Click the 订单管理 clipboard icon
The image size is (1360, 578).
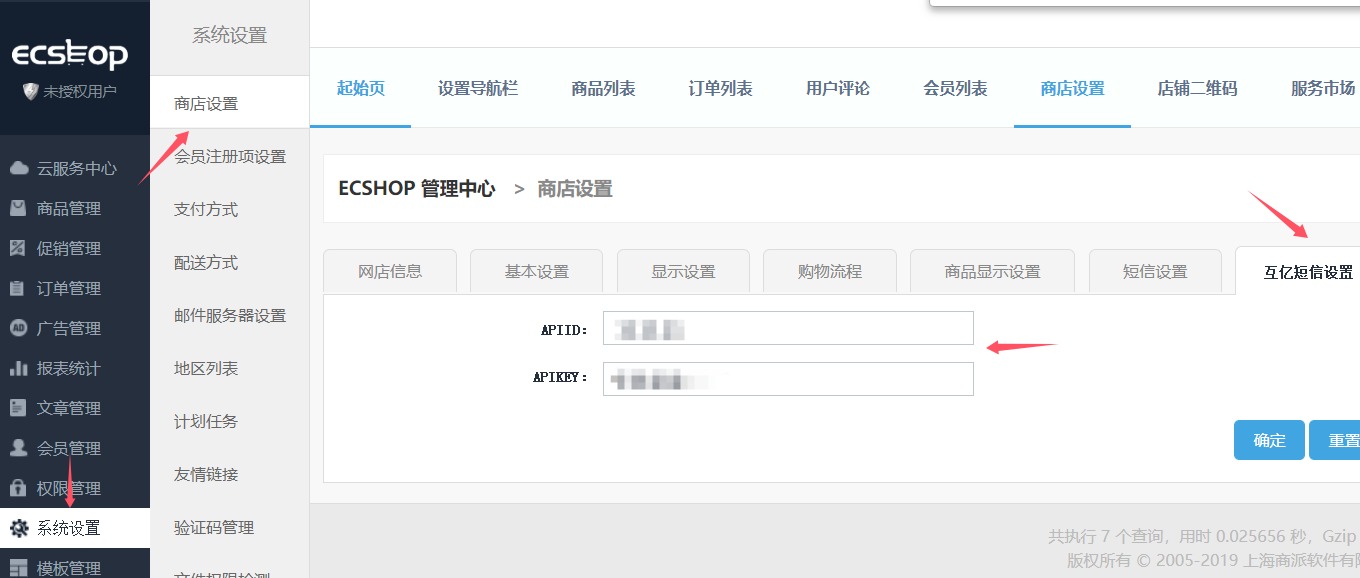(x=18, y=288)
